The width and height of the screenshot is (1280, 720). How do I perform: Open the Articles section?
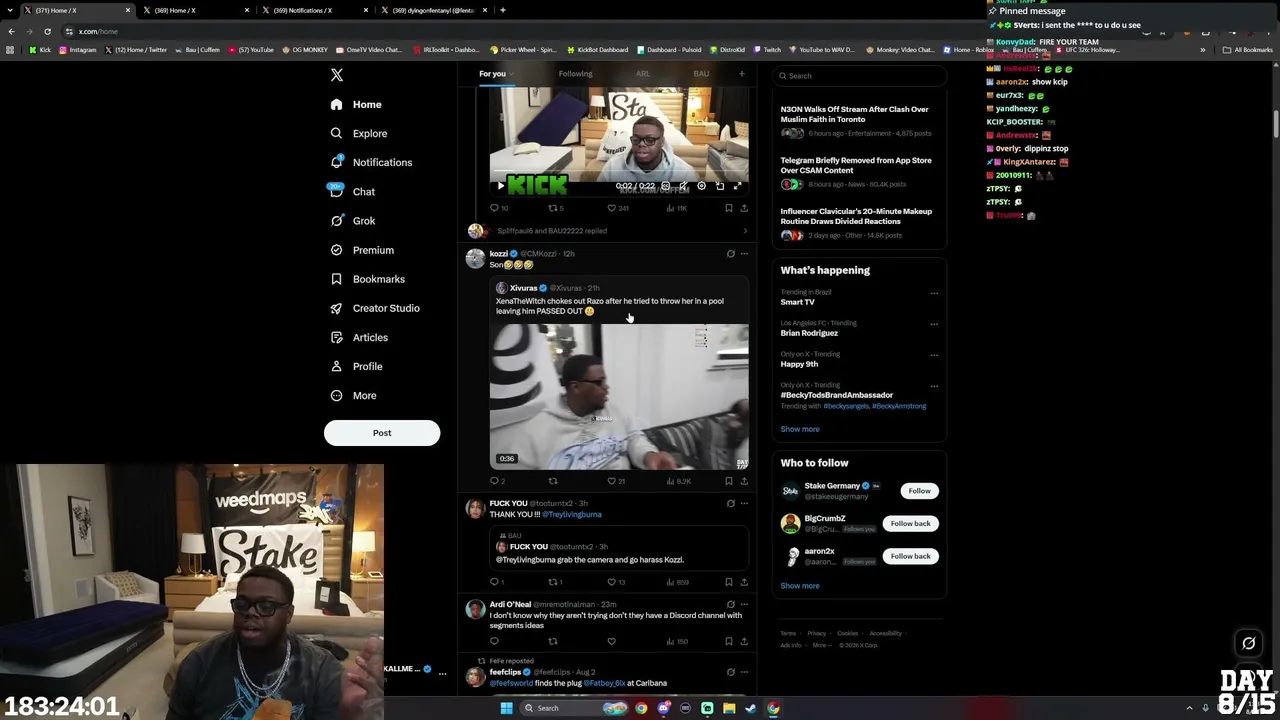pyautogui.click(x=359, y=337)
